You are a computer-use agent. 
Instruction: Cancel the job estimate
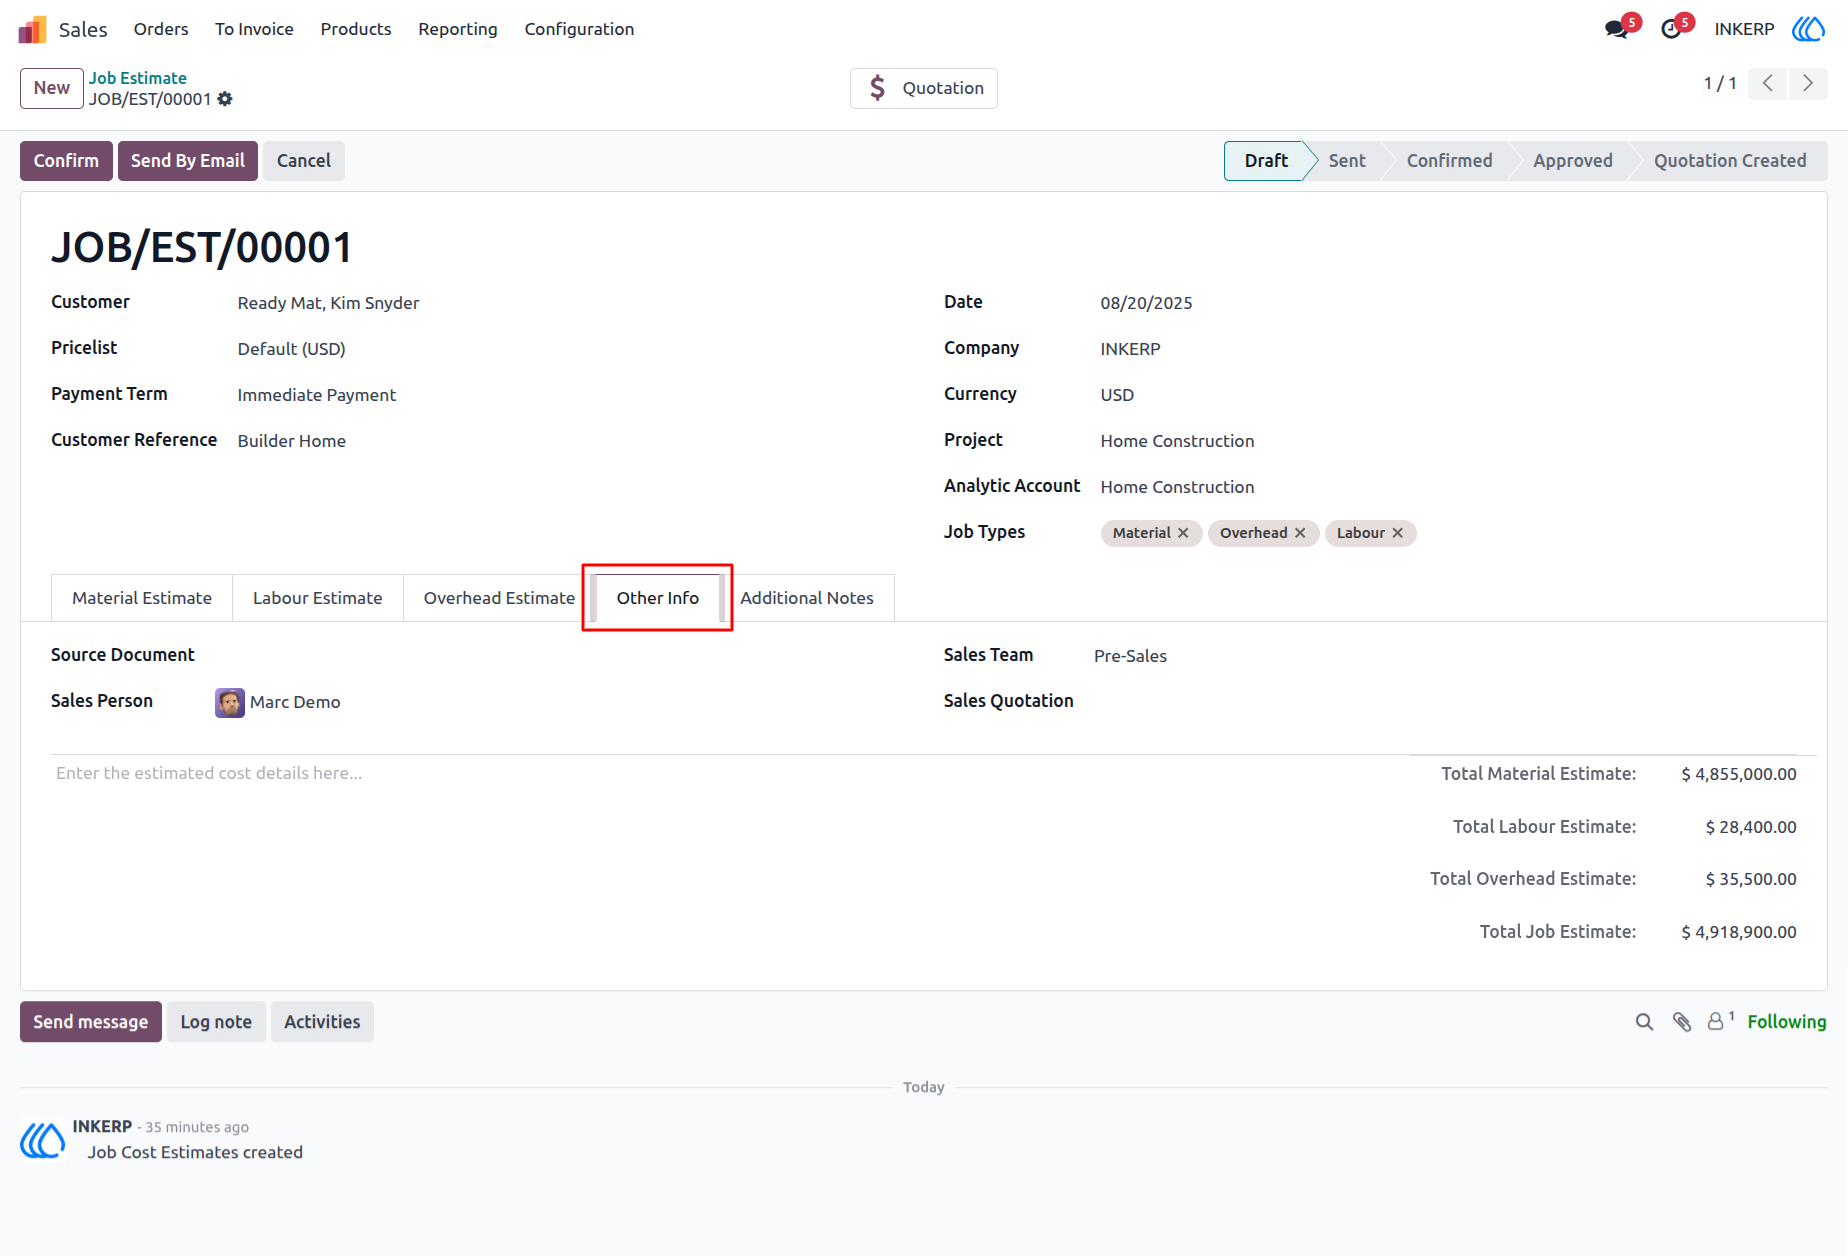coord(304,161)
